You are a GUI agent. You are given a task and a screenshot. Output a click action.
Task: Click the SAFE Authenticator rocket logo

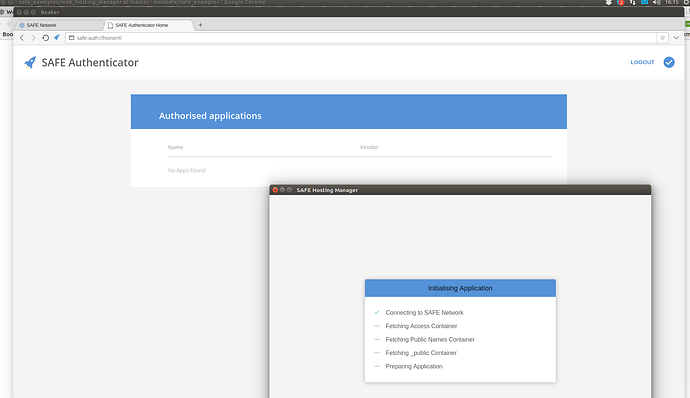pos(30,63)
